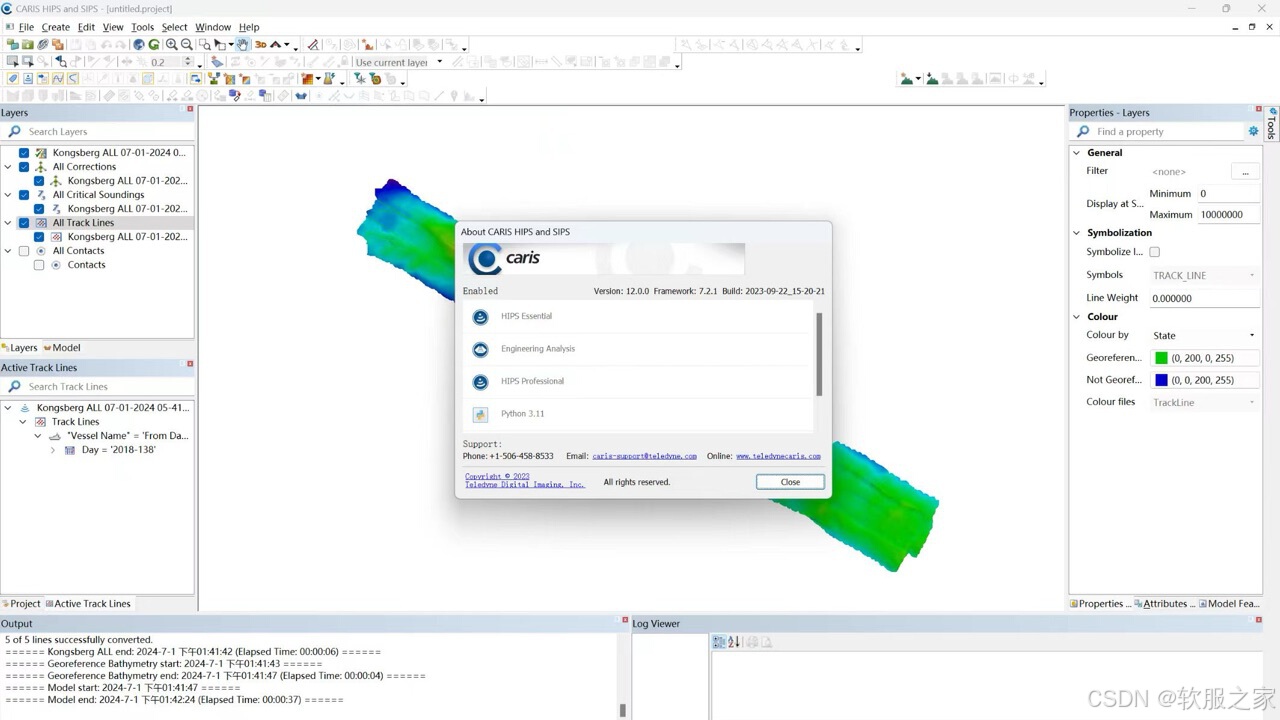Click the measure distance ruler icon
The width and height of the screenshot is (1280, 720).
(312, 44)
